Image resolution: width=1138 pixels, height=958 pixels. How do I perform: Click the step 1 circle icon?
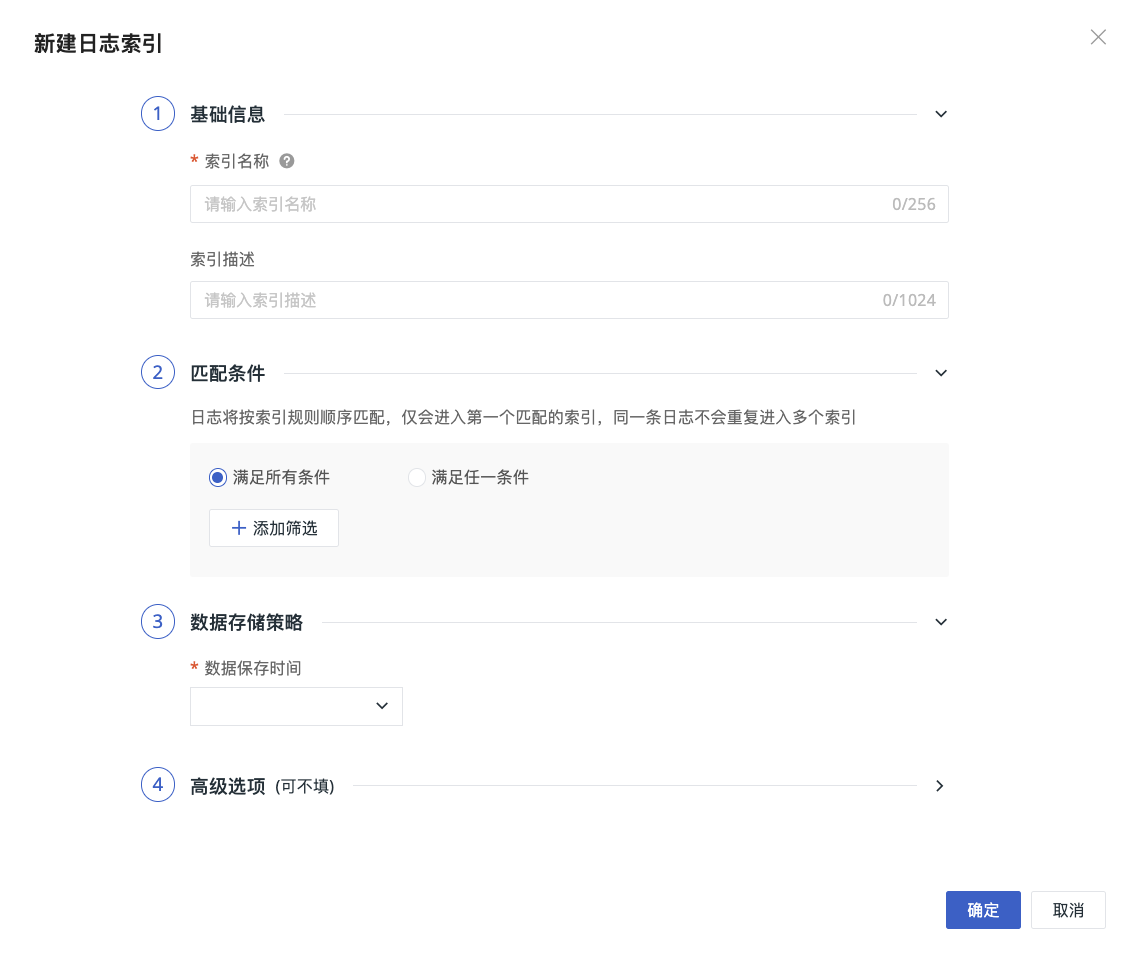coord(158,114)
